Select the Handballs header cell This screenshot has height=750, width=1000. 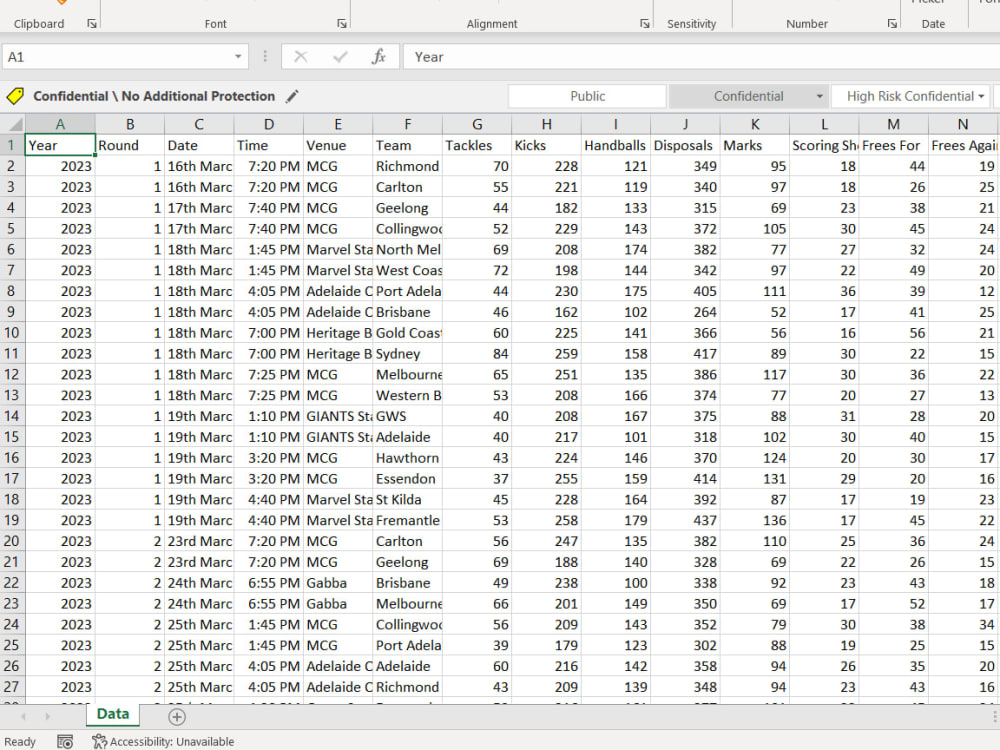[615, 145]
